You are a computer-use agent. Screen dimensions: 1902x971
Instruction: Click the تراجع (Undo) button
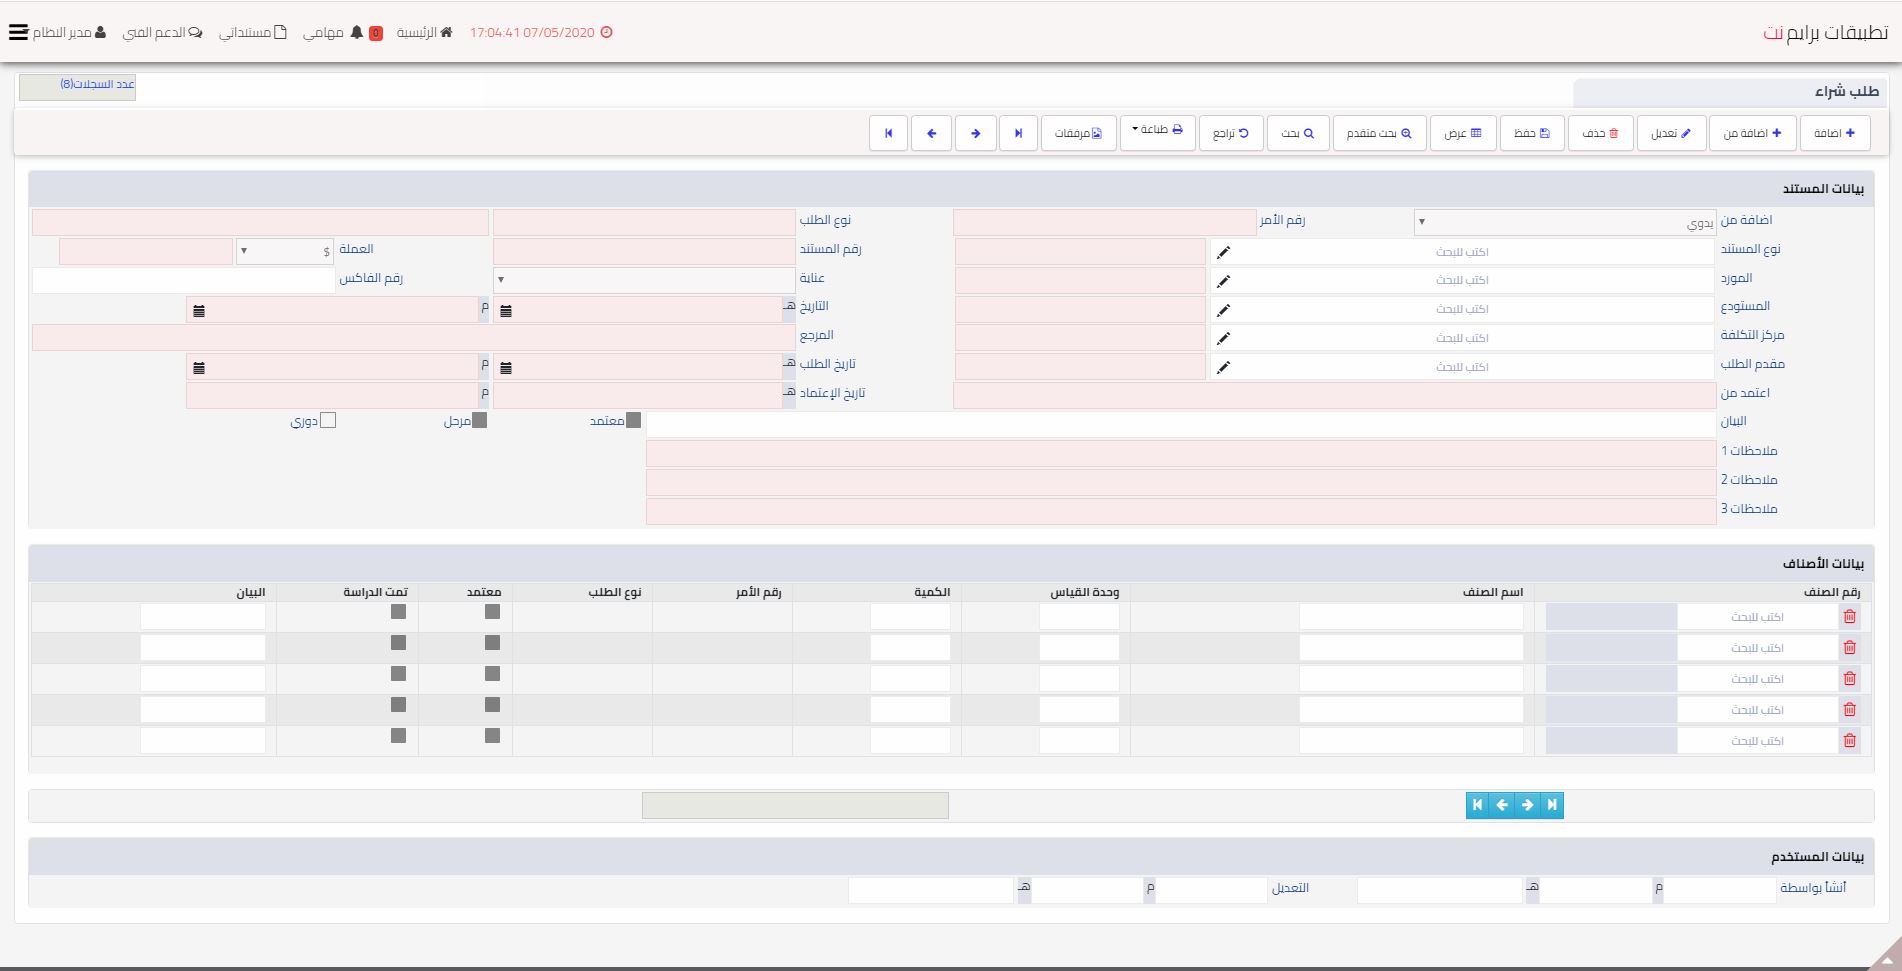[x=1230, y=133]
